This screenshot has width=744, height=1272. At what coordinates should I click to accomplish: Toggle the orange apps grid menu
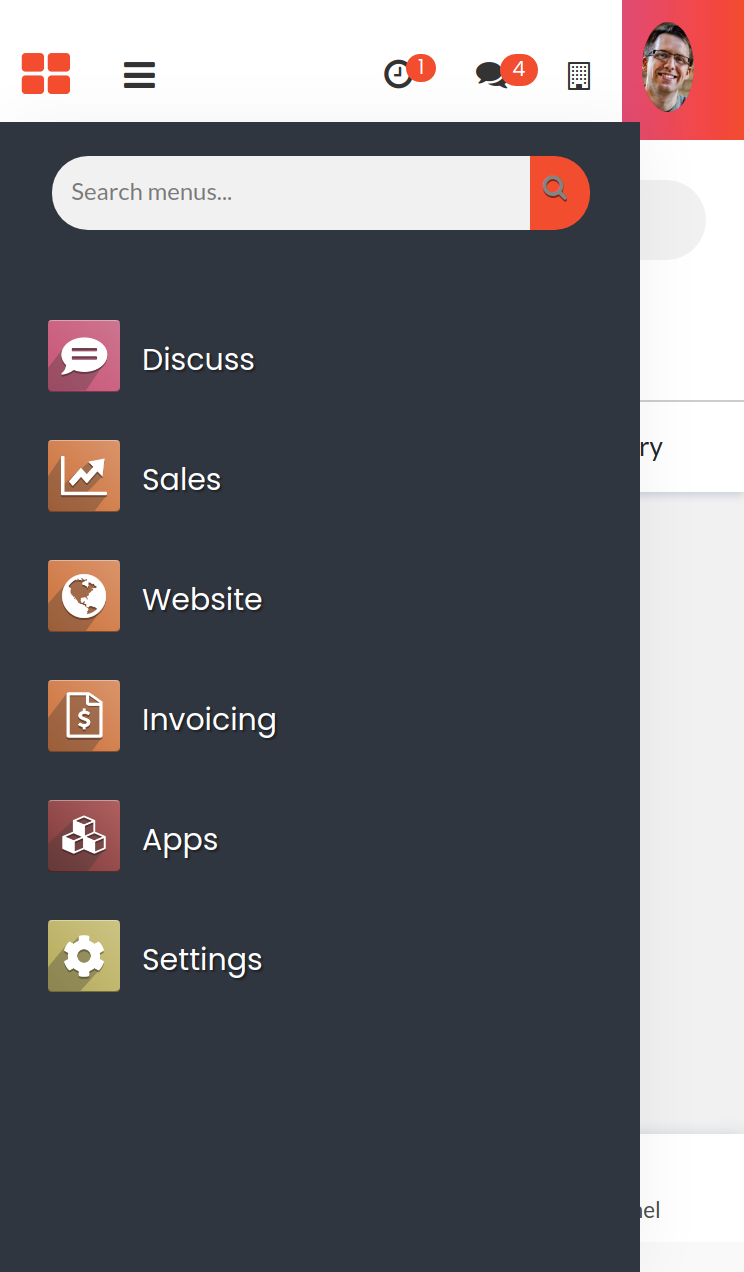point(46,74)
